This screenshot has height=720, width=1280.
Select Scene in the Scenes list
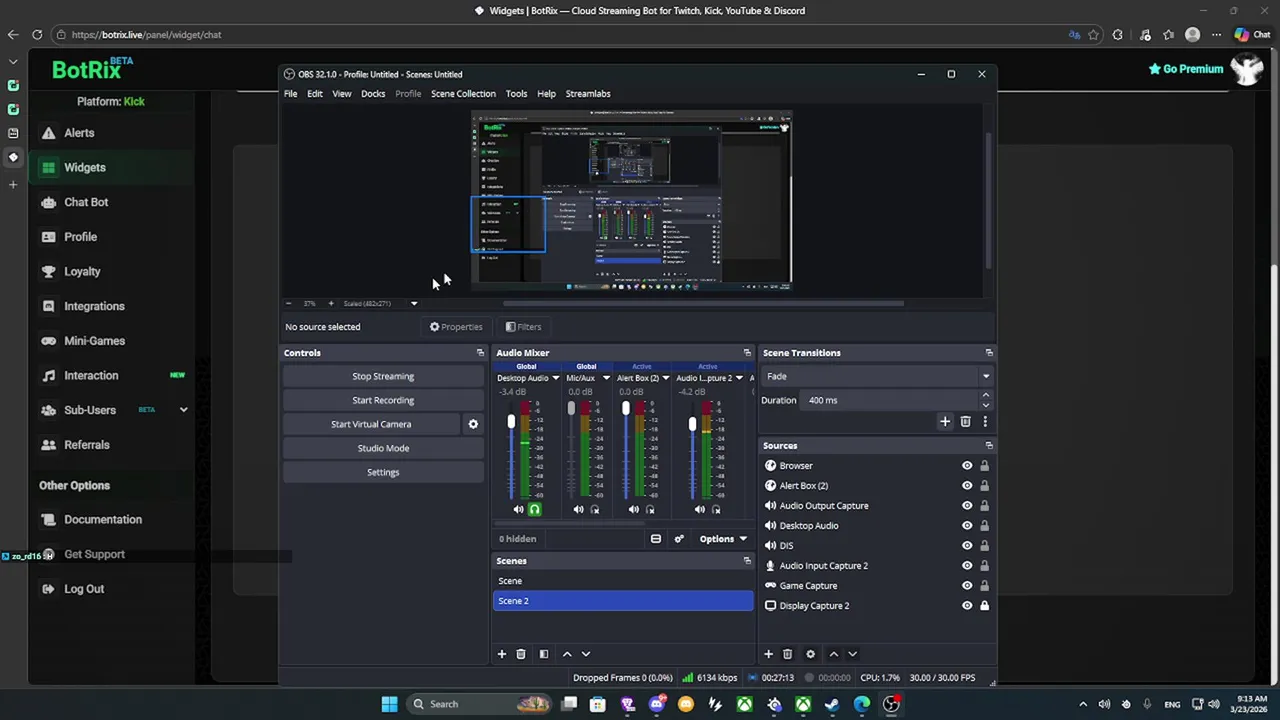623,581
